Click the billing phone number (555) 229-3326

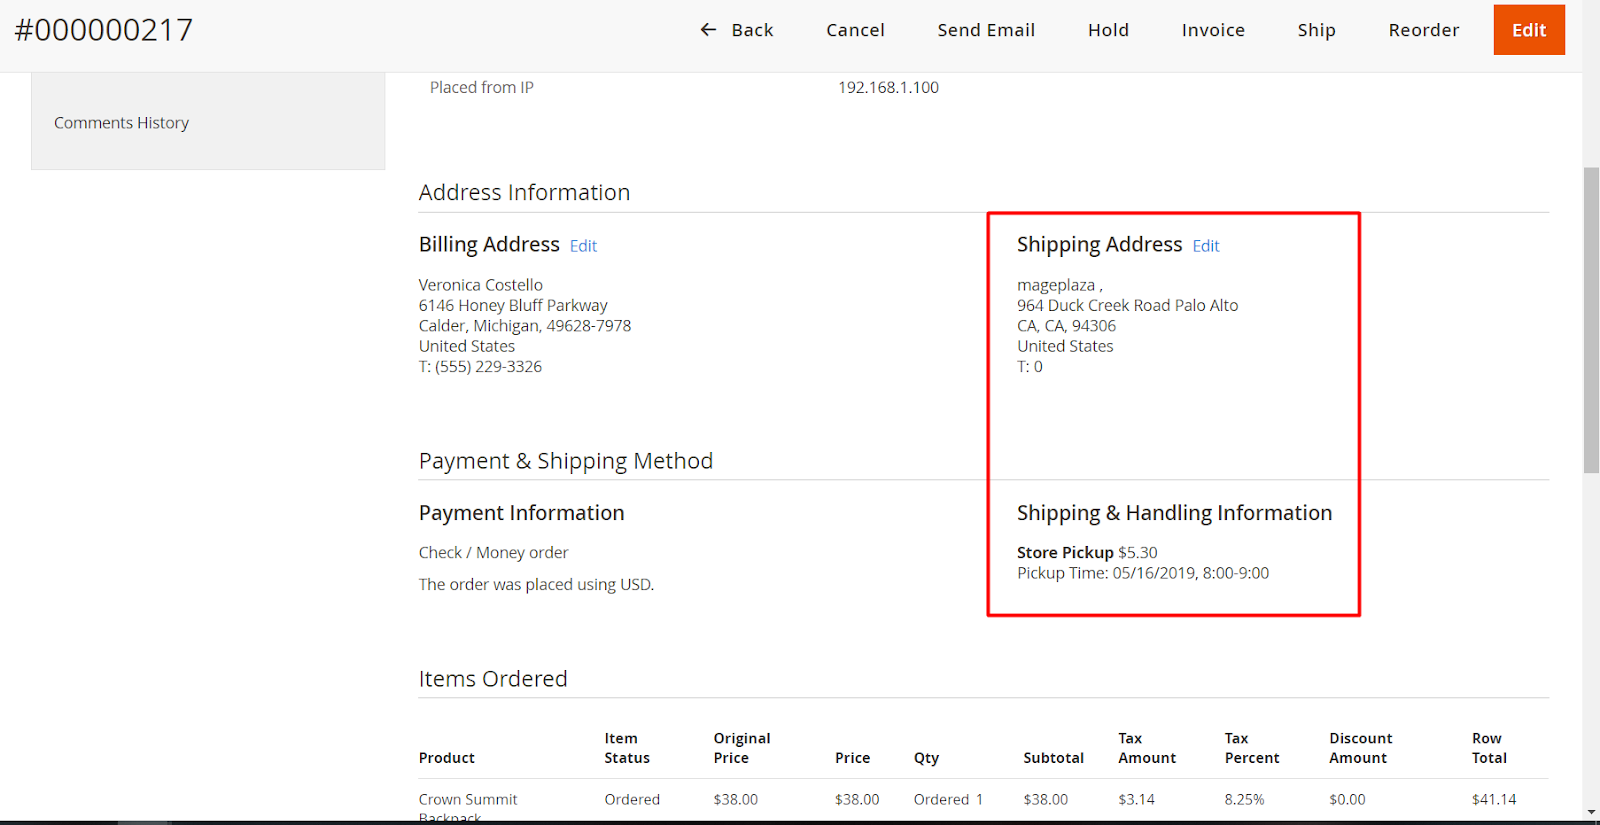point(488,367)
